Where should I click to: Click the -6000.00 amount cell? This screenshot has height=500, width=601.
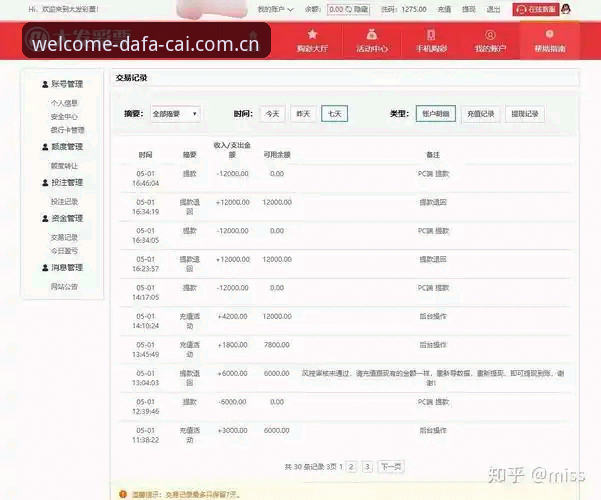point(233,402)
